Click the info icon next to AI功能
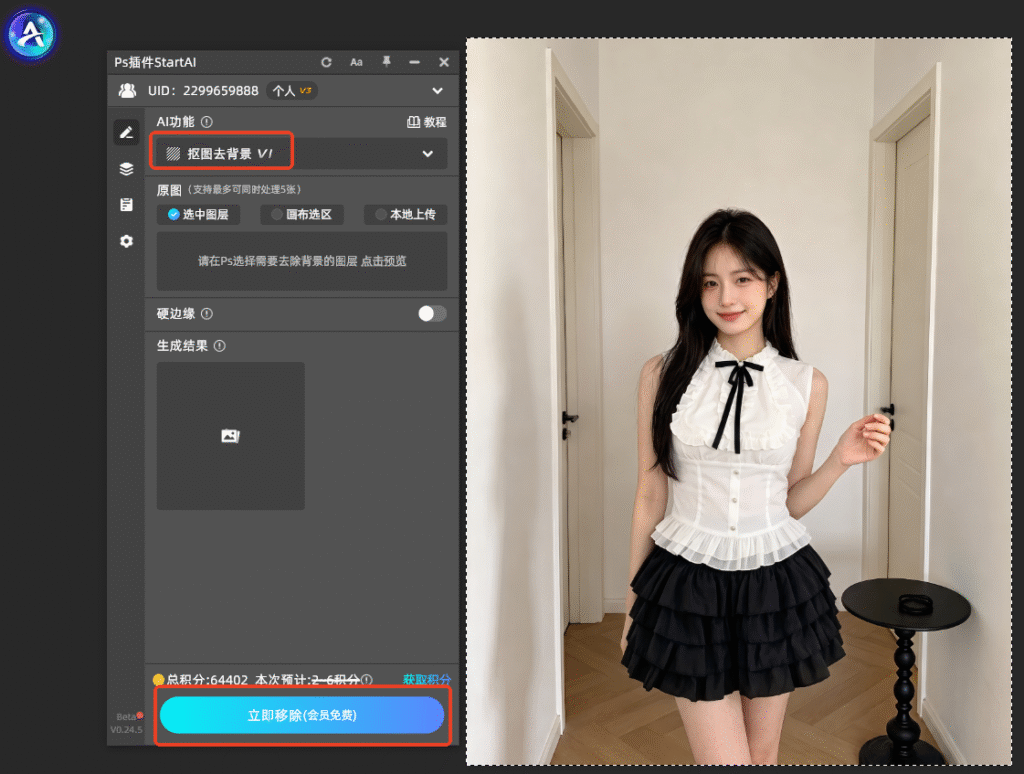The image size is (1024, 774). tap(207, 121)
